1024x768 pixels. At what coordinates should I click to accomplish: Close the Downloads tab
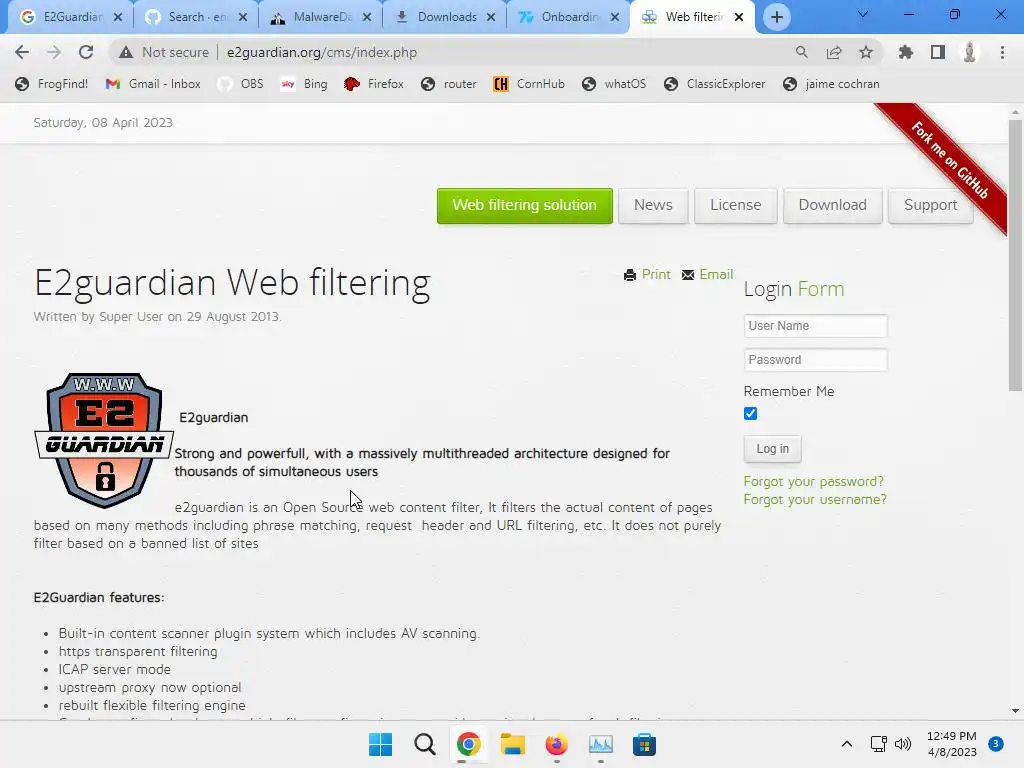pyautogui.click(x=491, y=17)
